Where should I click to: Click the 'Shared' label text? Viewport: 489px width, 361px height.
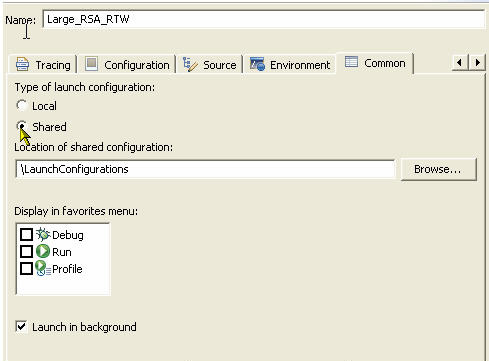[x=49, y=127]
